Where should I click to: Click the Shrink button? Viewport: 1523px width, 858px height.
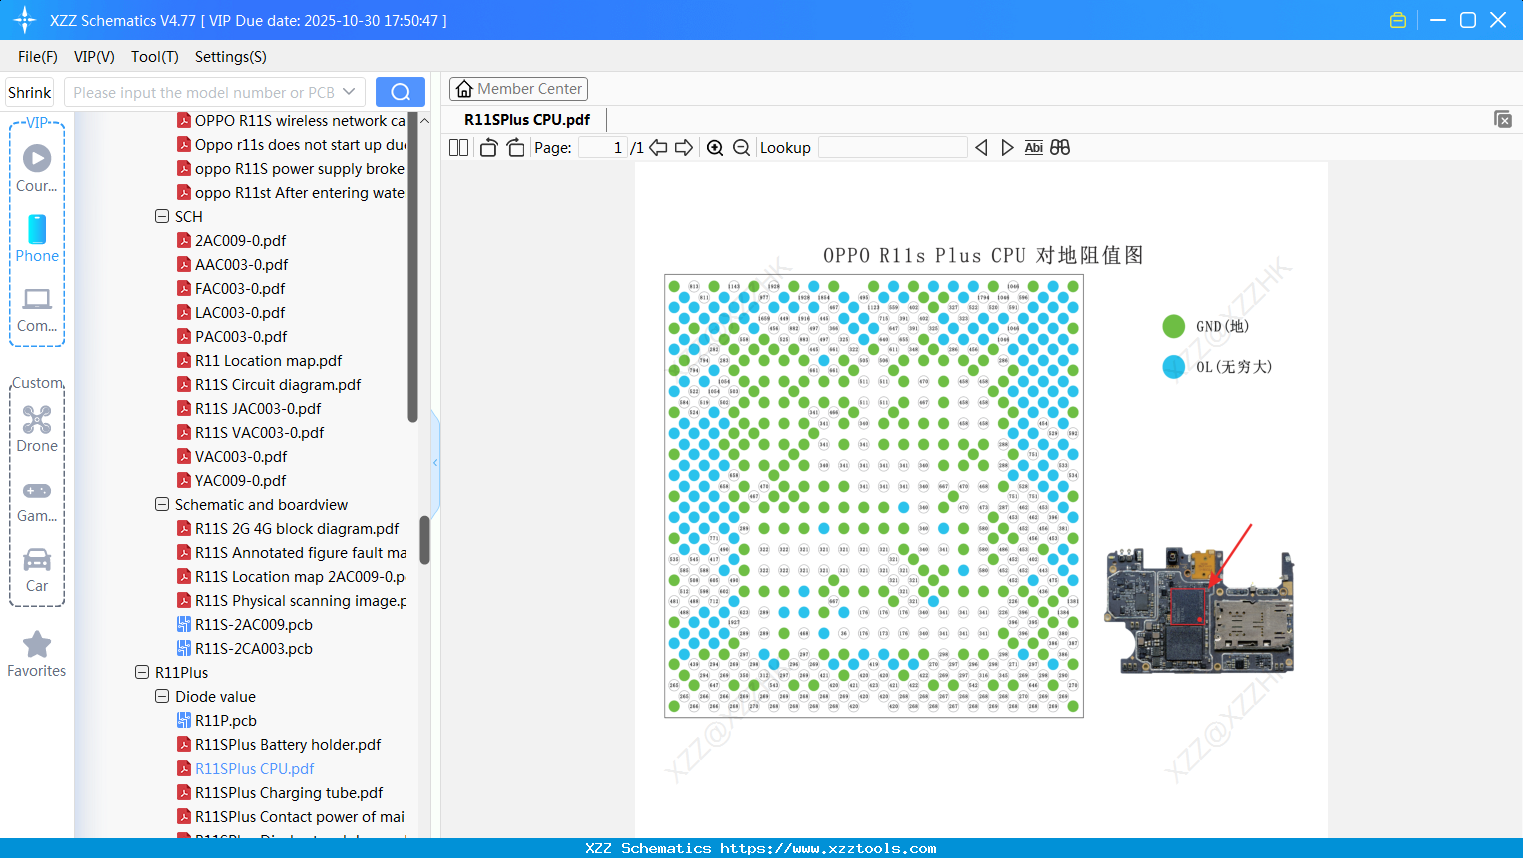coord(29,92)
